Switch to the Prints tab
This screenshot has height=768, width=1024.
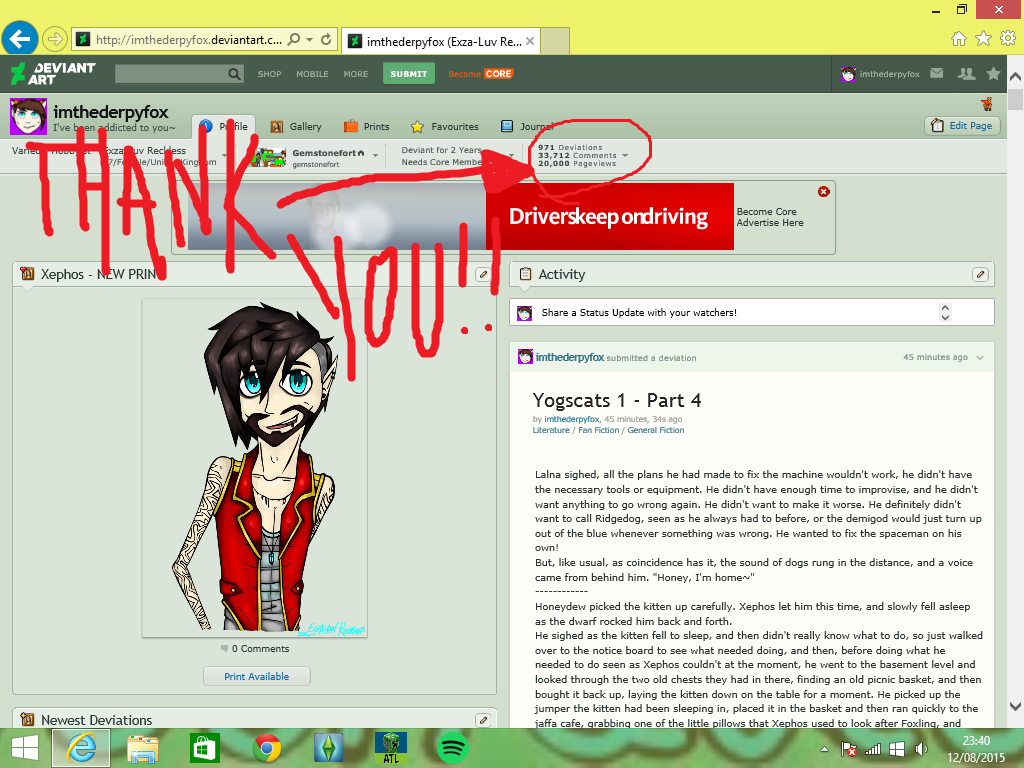coord(366,127)
